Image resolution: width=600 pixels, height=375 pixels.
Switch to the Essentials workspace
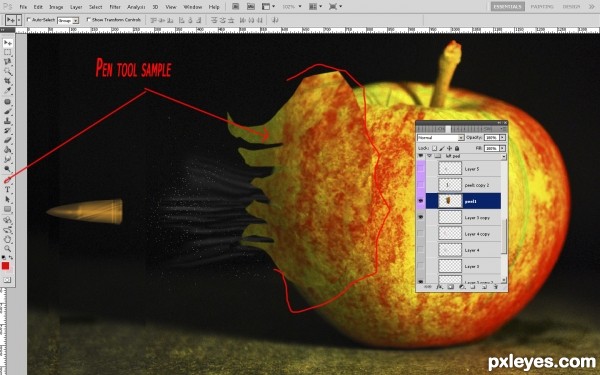coord(507,7)
